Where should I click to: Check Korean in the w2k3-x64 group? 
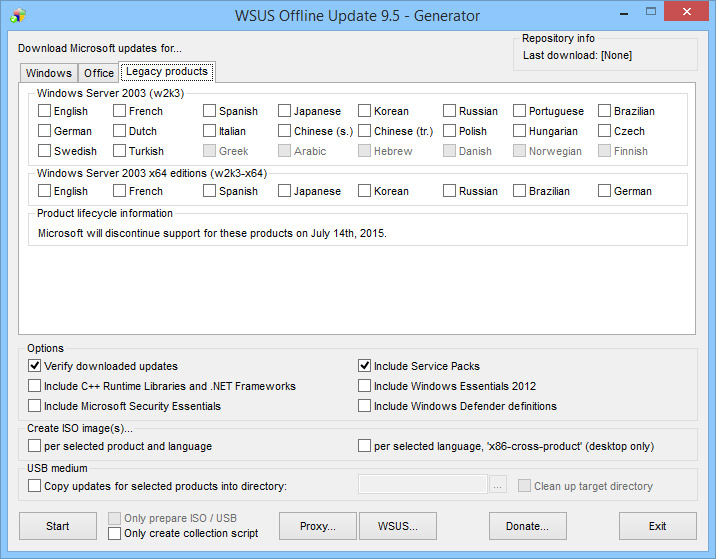tap(364, 191)
